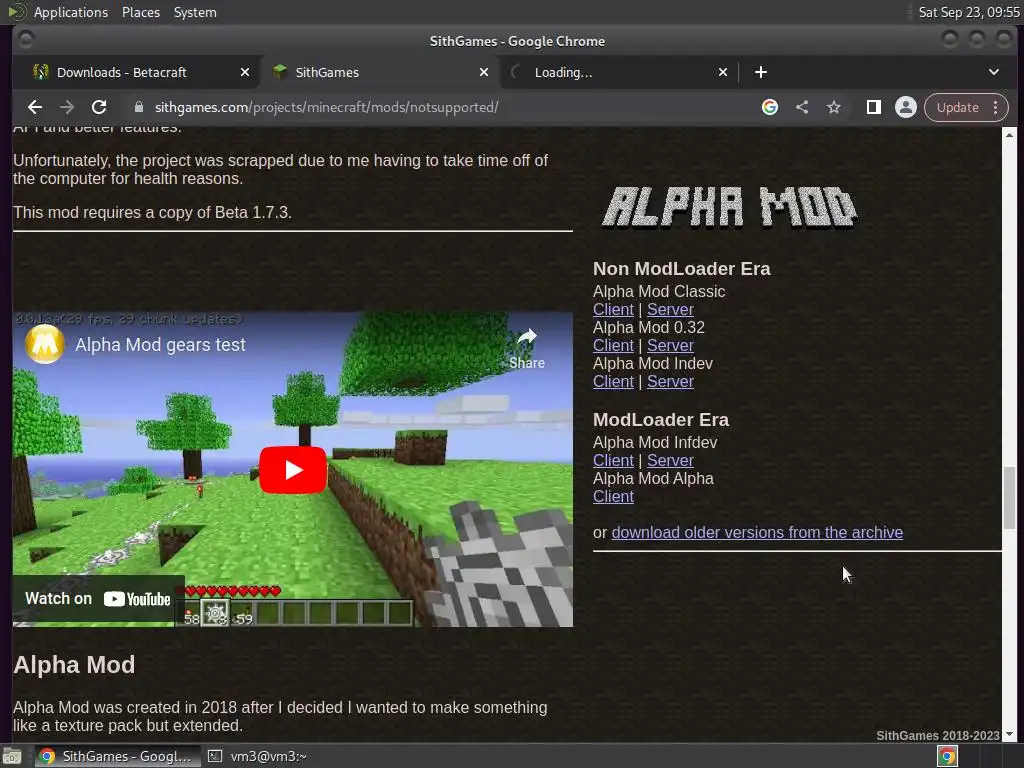Screen dimensions: 1024x768
Task: Bookmark this page with the star
Action: click(834, 107)
